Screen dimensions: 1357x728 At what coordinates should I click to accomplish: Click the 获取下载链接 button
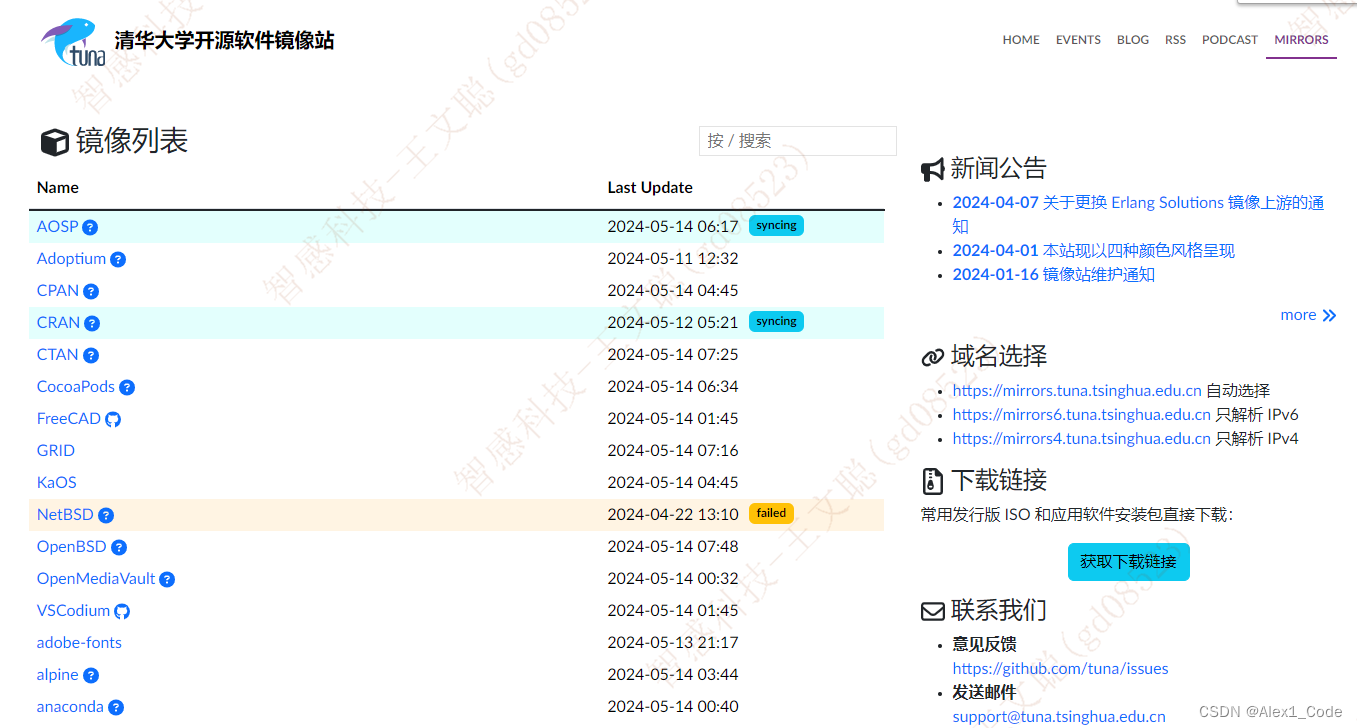[x=1129, y=562]
